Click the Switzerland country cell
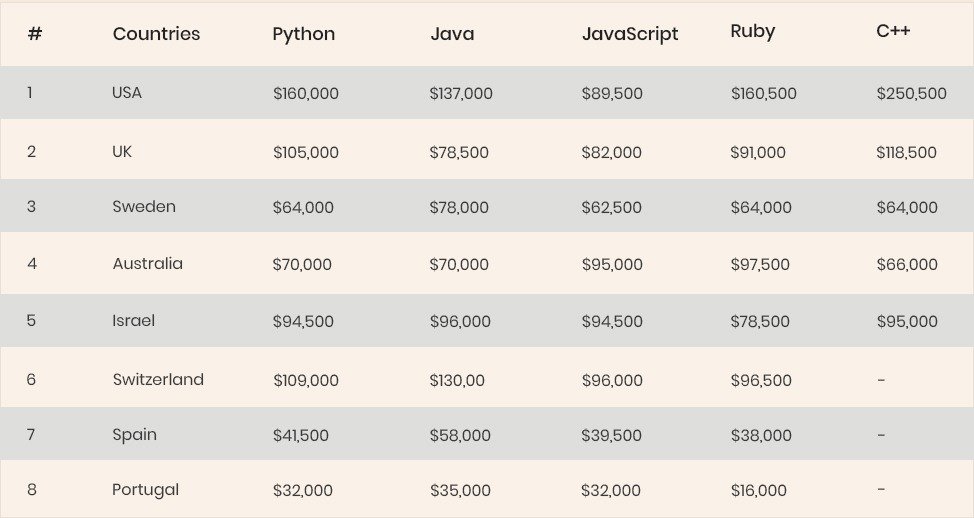Viewport: 974px width, 518px height. 158,379
